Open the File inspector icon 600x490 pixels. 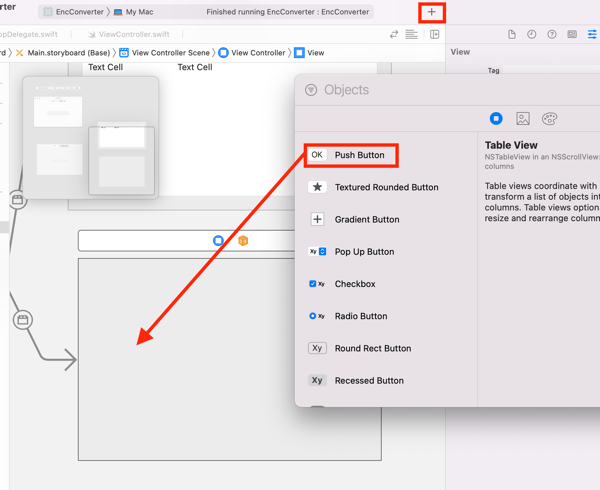coord(511,34)
